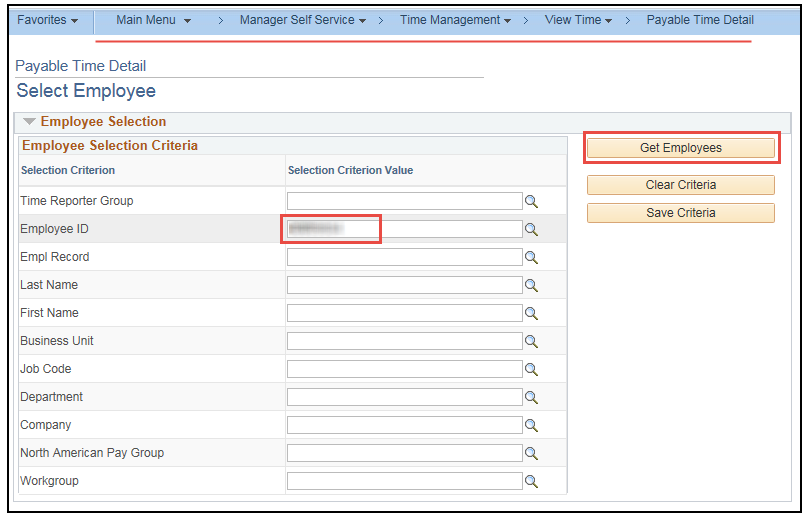Open lookup icon for Company
Viewport: 806px width, 519px height.
coord(531,425)
